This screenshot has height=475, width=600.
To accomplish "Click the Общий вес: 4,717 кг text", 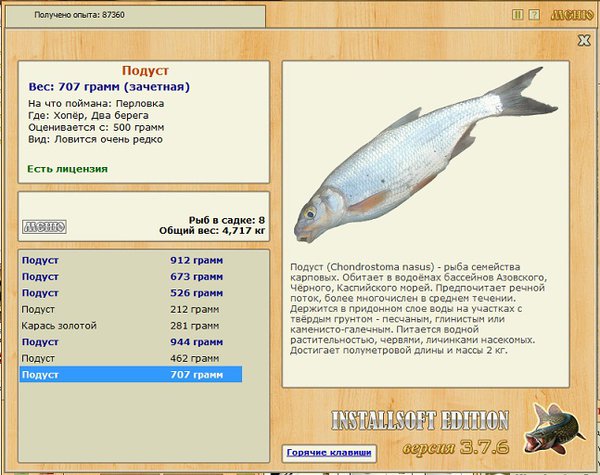I will pyautogui.click(x=212, y=230).
